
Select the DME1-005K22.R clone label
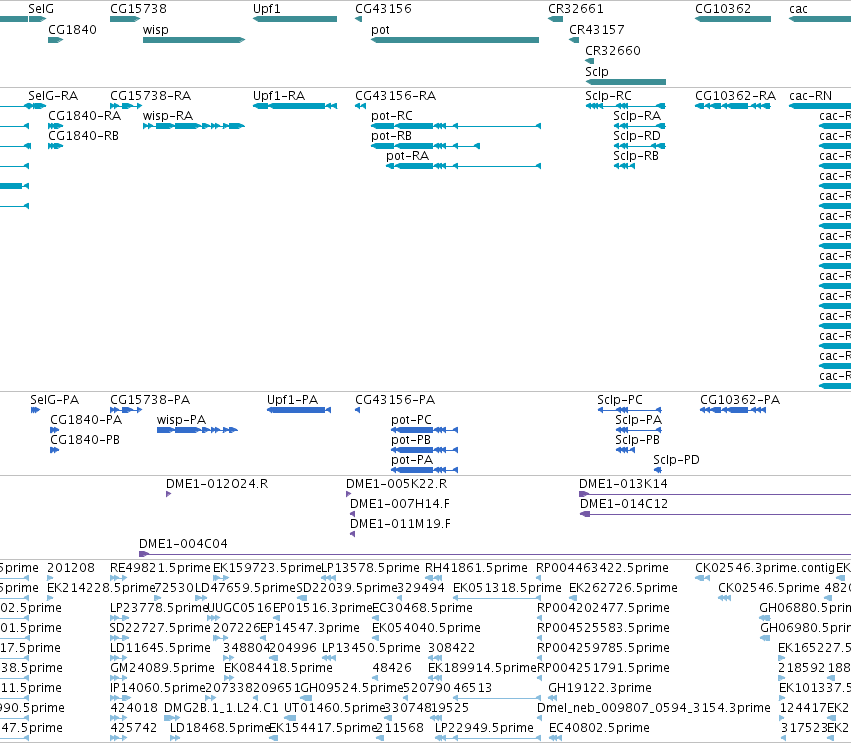click(397, 484)
